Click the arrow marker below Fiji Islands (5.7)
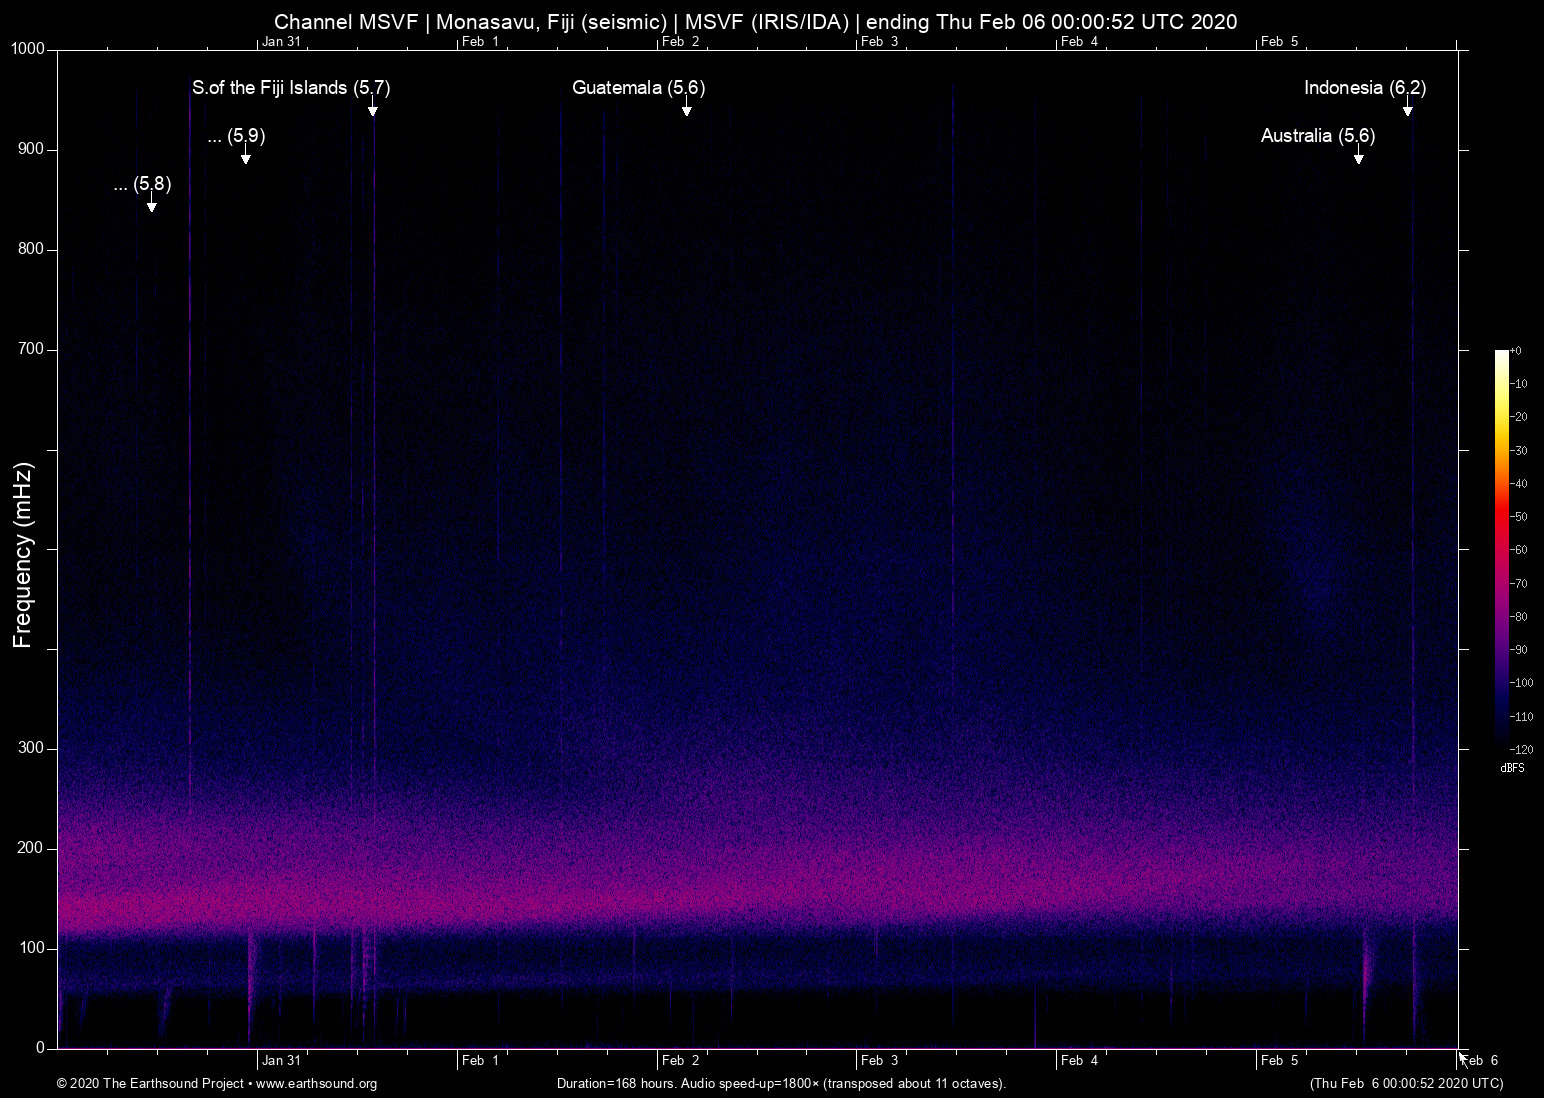The height and width of the screenshot is (1098, 1544). pyautogui.click(x=372, y=107)
